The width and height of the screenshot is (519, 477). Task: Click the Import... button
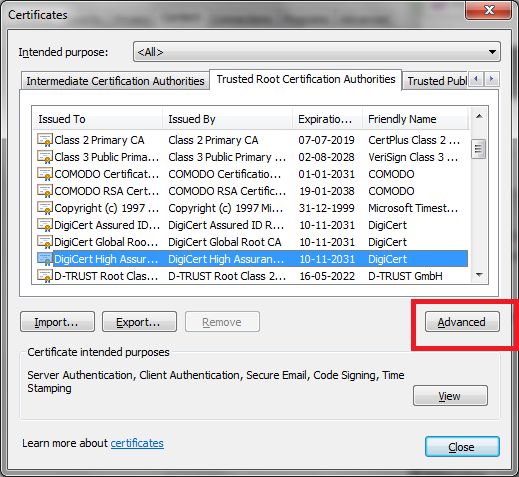57,322
